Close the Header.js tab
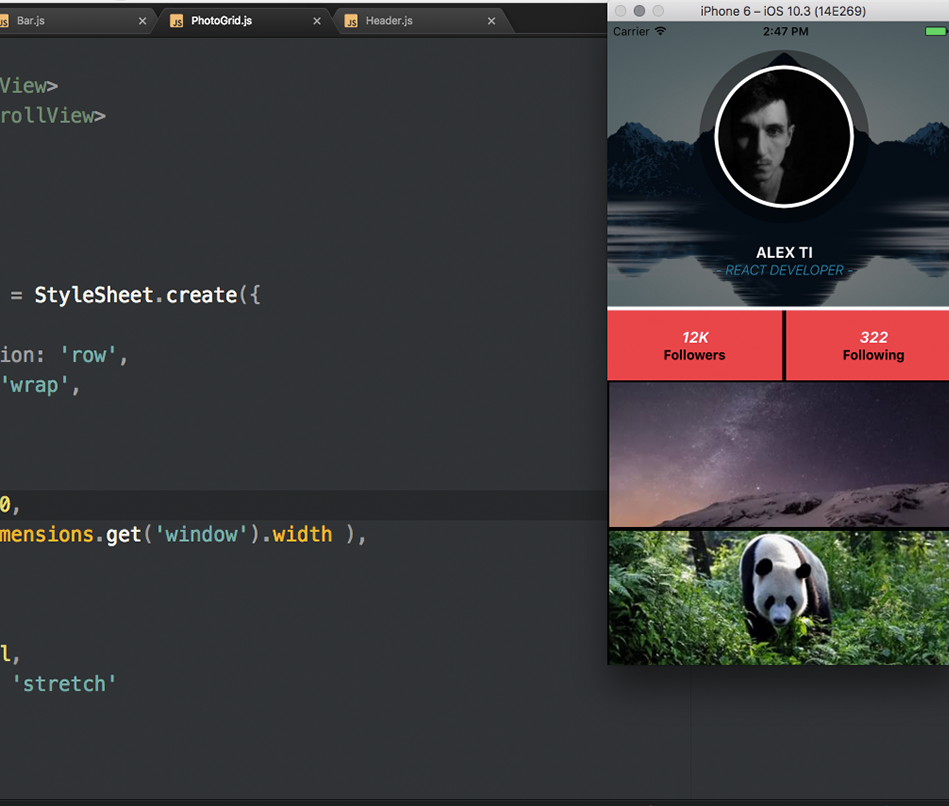Screen dimensions: 949x806 pyautogui.click(x=491, y=21)
